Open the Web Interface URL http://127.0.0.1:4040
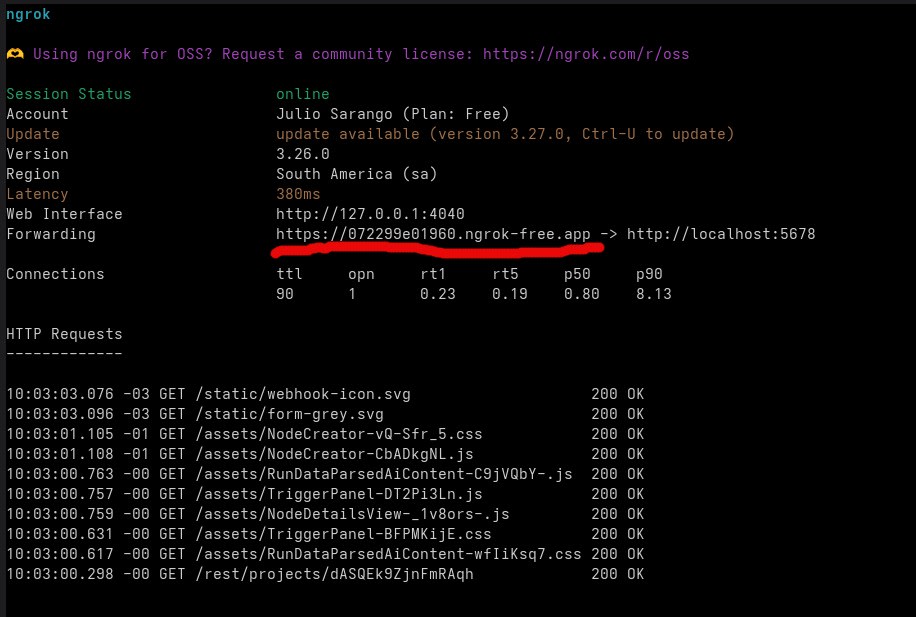Viewport: 916px width, 617px height. pos(370,214)
